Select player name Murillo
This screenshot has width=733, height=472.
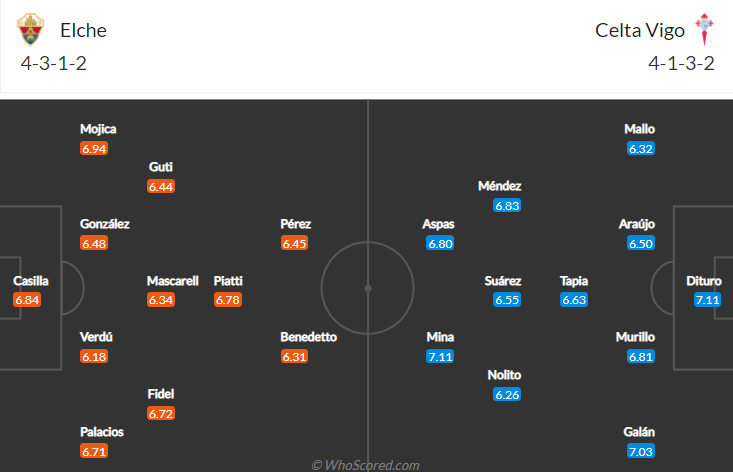point(635,337)
